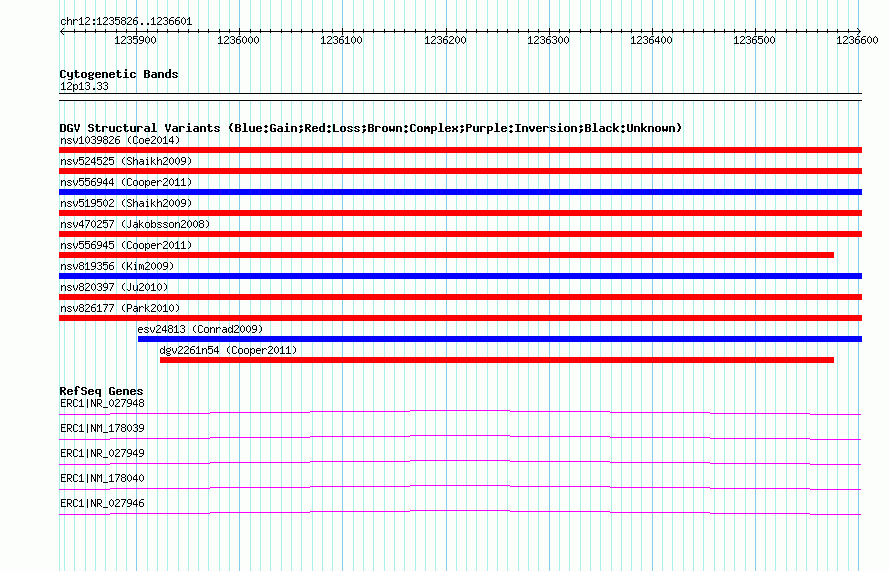Click the magenta gene line under ERC1|NM_178039
The image size is (890, 571).
coord(460,435)
